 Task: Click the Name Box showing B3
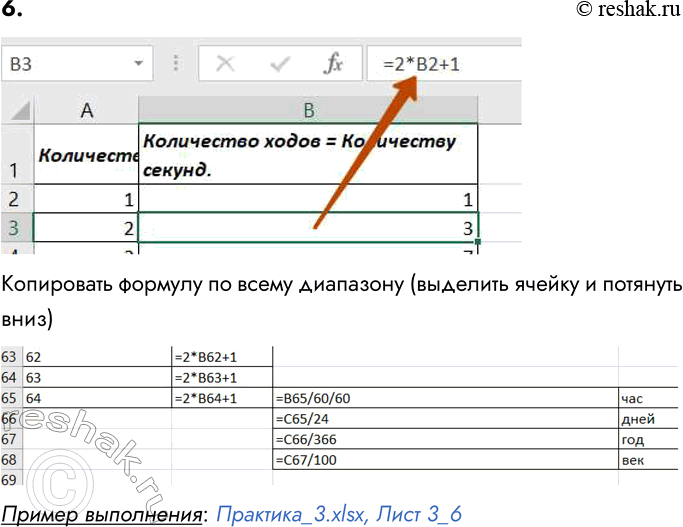click(60, 65)
